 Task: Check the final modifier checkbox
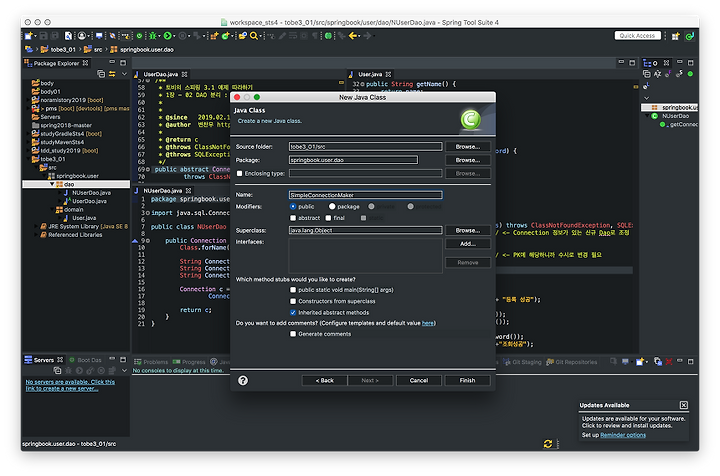pos(328,218)
